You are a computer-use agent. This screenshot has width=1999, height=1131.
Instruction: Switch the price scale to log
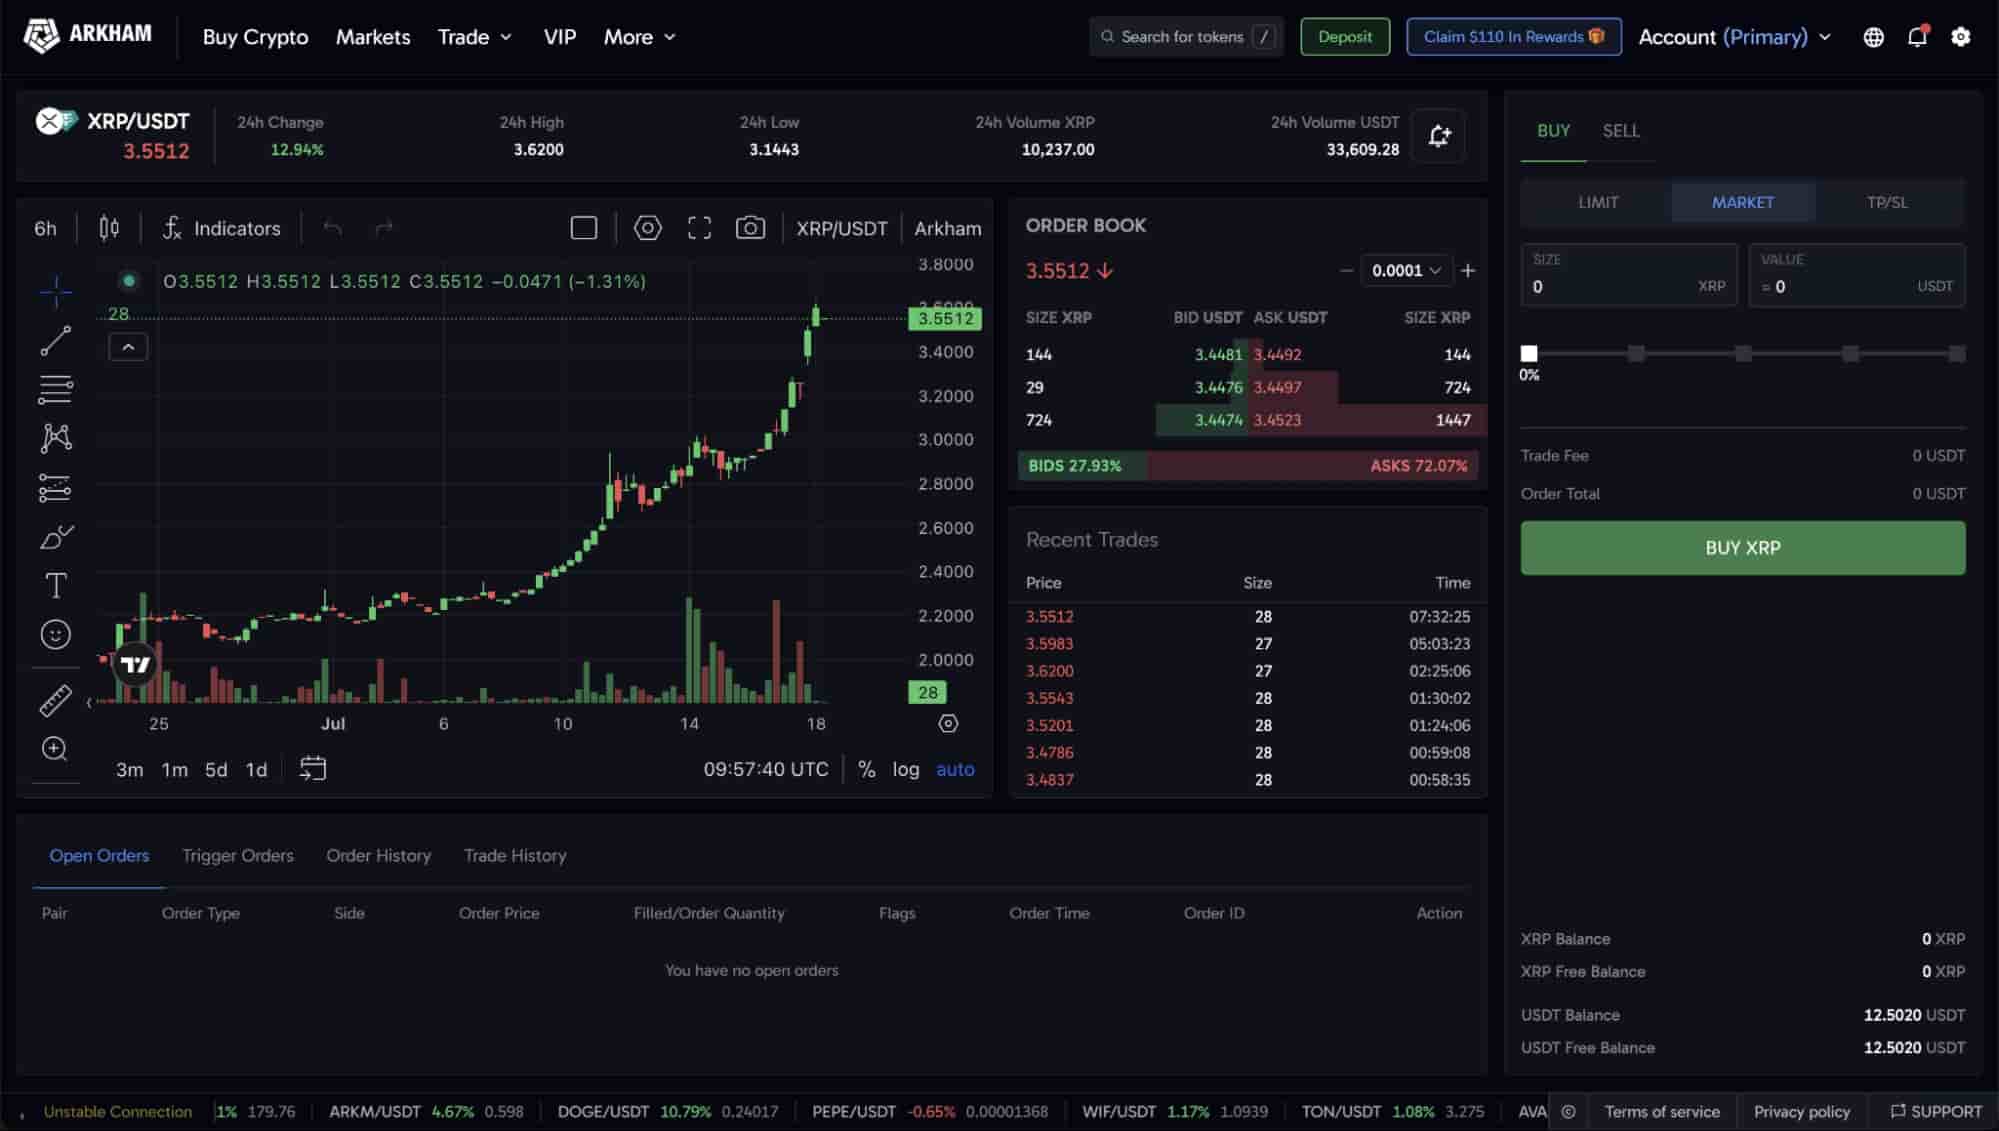(x=905, y=769)
